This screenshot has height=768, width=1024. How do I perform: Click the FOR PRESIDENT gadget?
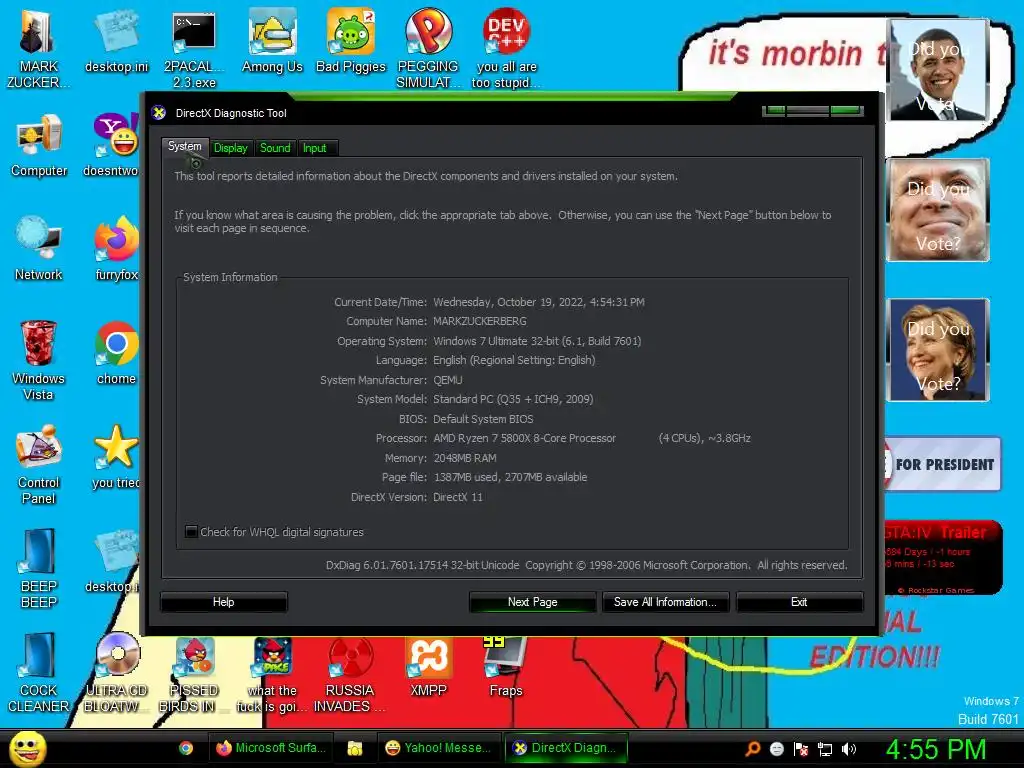click(x=942, y=464)
